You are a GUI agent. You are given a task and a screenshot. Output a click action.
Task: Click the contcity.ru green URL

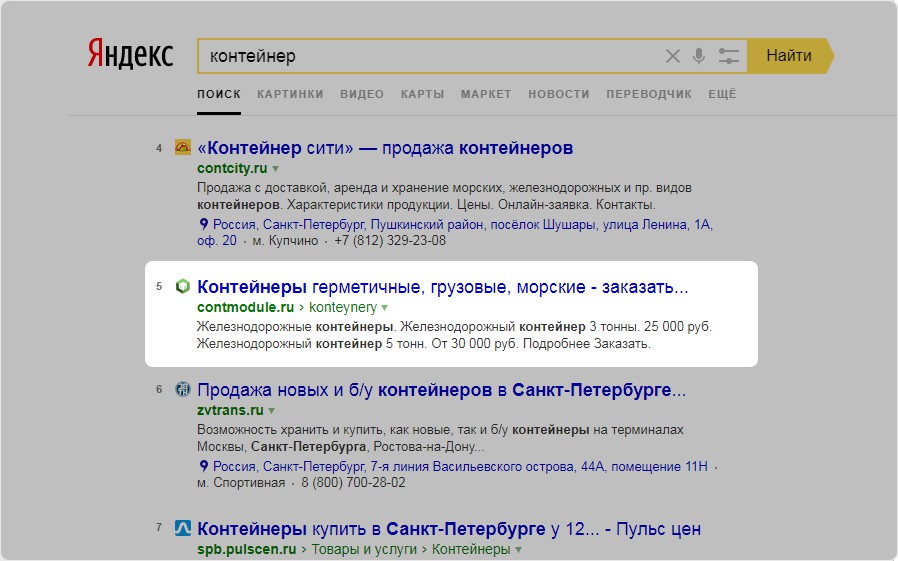point(232,168)
